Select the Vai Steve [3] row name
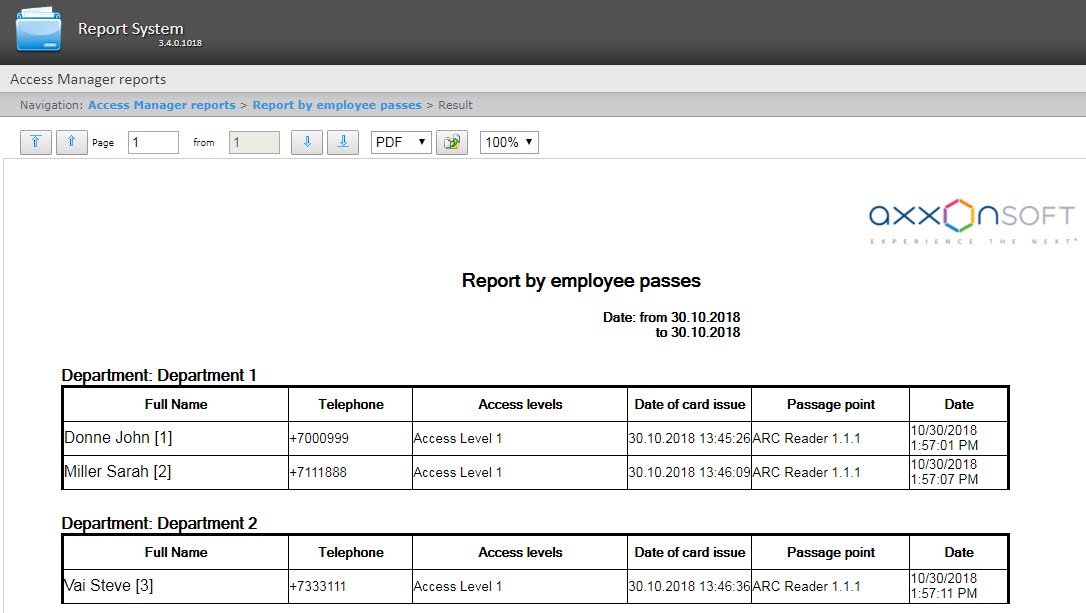Screen dimensions: 1086x613 (108, 586)
